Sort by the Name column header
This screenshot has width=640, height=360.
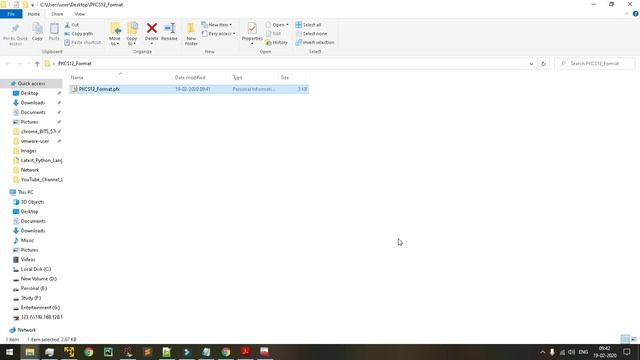(x=77, y=78)
